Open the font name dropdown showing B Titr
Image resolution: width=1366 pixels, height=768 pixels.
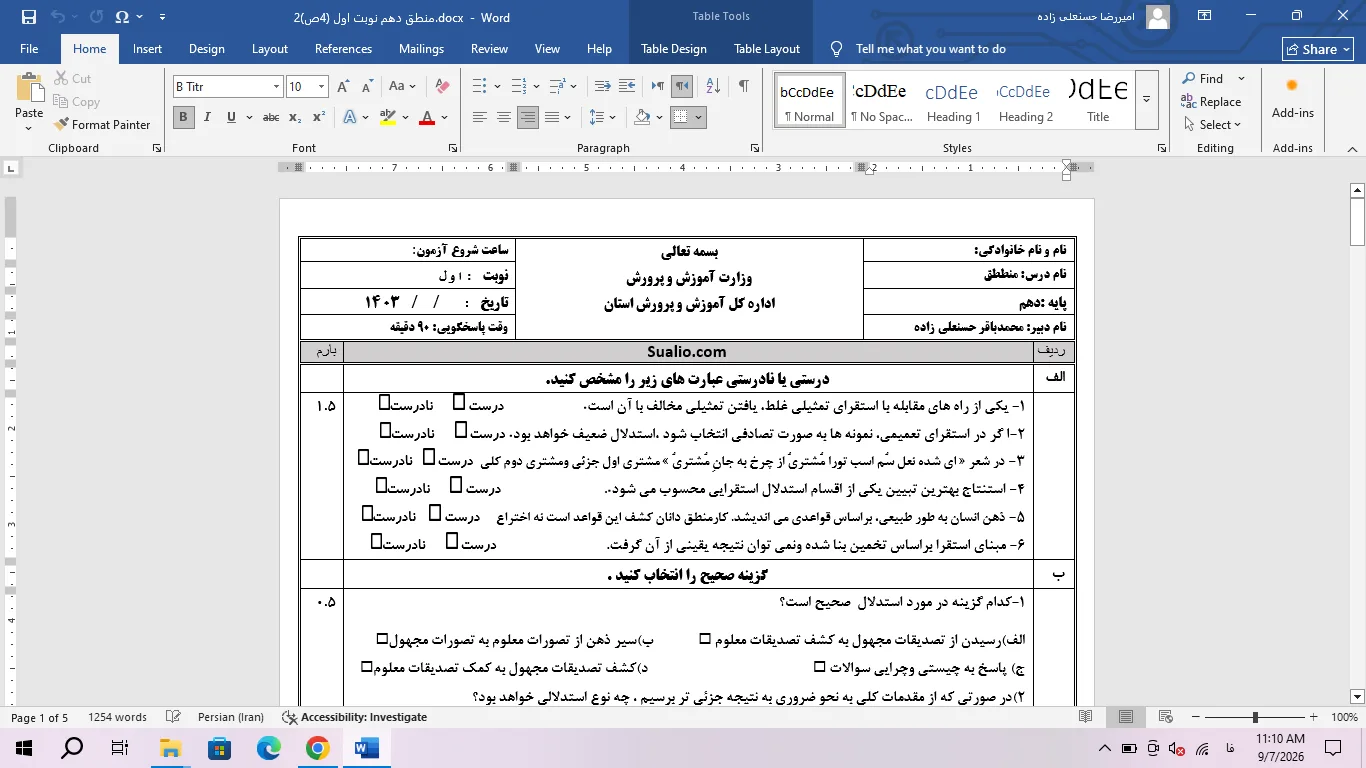point(276,87)
